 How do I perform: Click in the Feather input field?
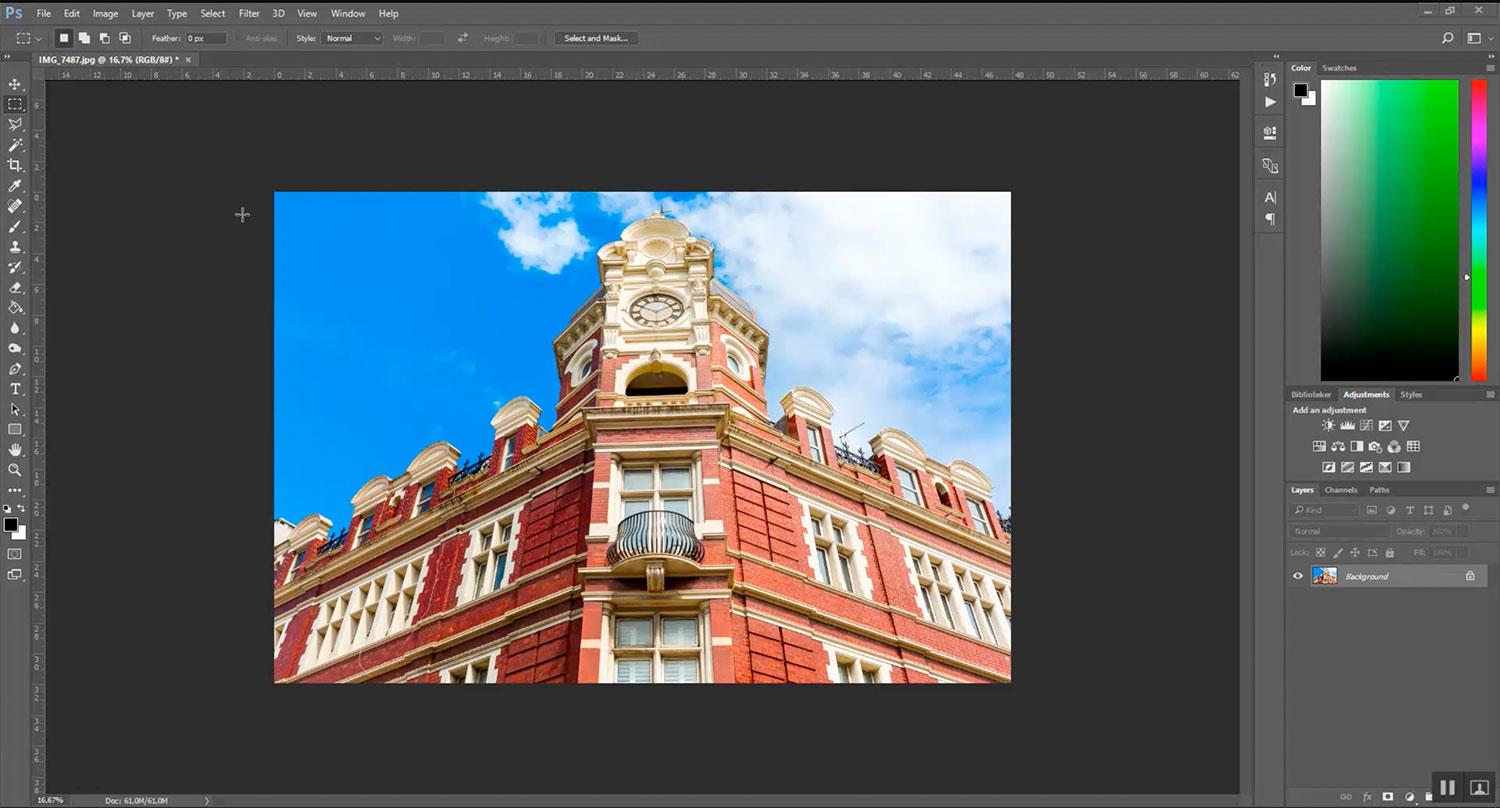tap(205, 38)
